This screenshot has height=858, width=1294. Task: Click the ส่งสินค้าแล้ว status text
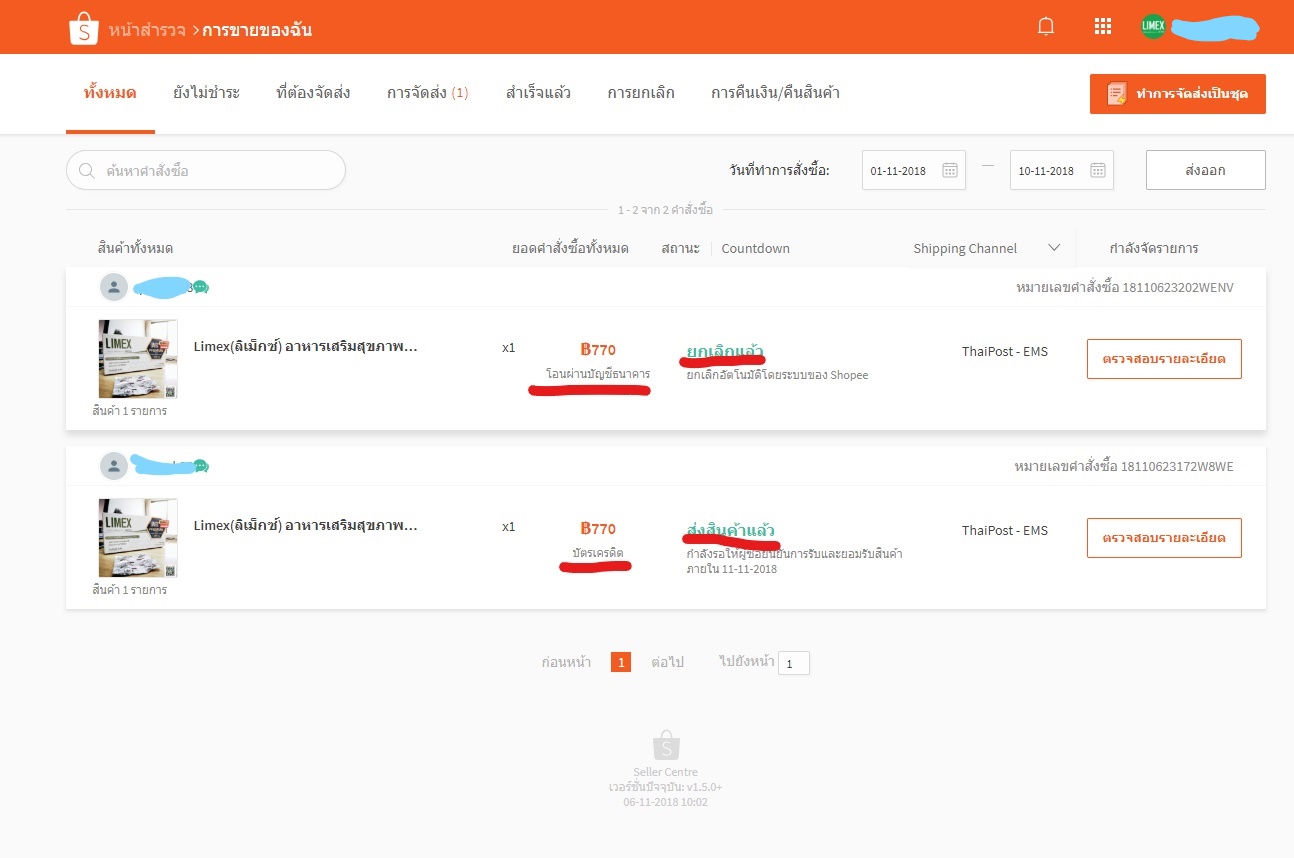(731, 529)
